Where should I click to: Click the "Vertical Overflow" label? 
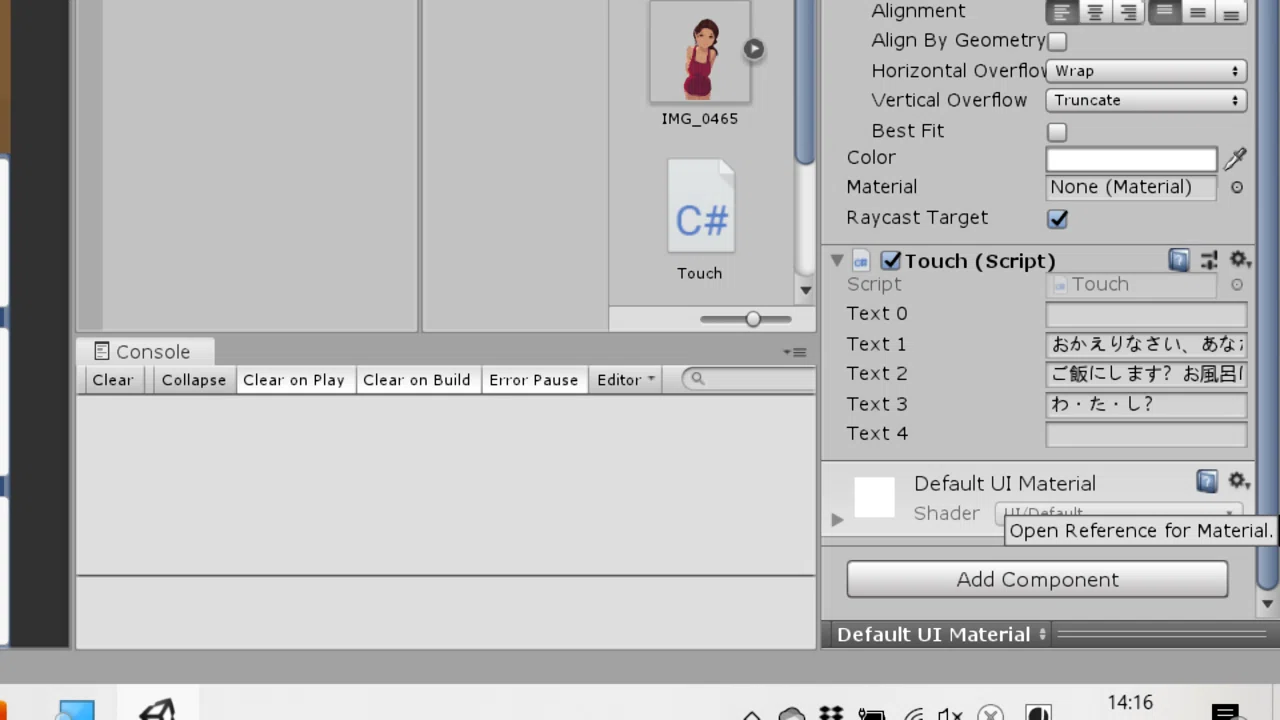point(949,100)
